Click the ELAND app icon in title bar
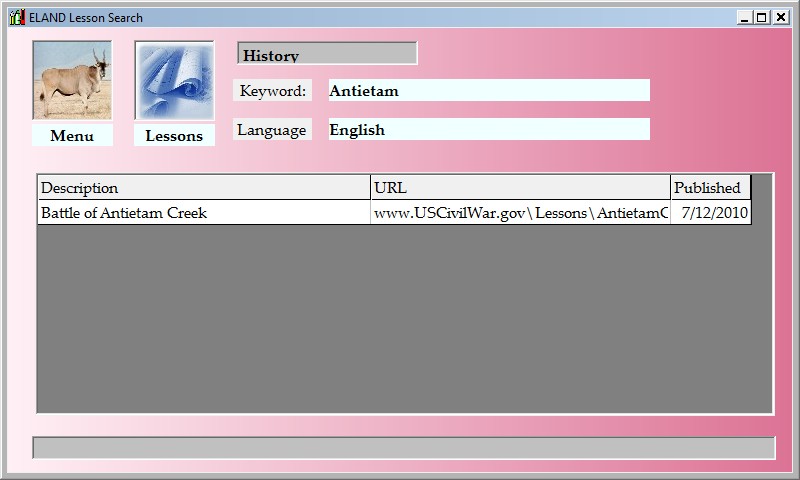The width and height of the screenshot is (800, 480). coord(17,17)
